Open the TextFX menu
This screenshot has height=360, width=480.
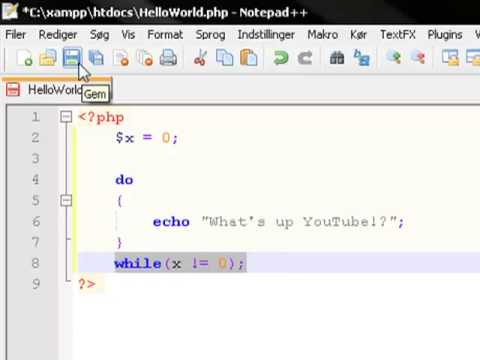[x=398, y=35]
